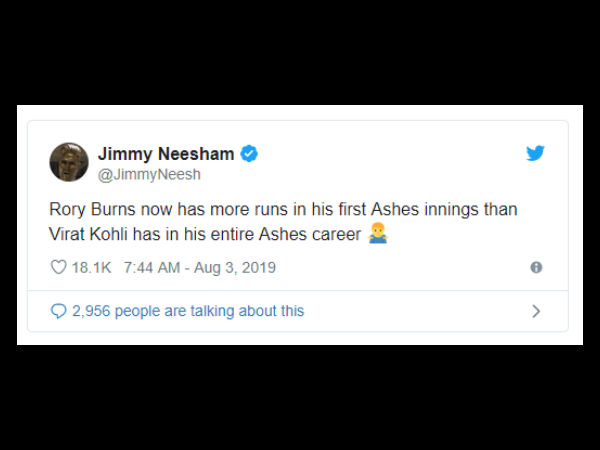This screenshot has height=450, width=600.
Task: Open "2,956 people are talking about this"
Action: click(x=188, y=311)
